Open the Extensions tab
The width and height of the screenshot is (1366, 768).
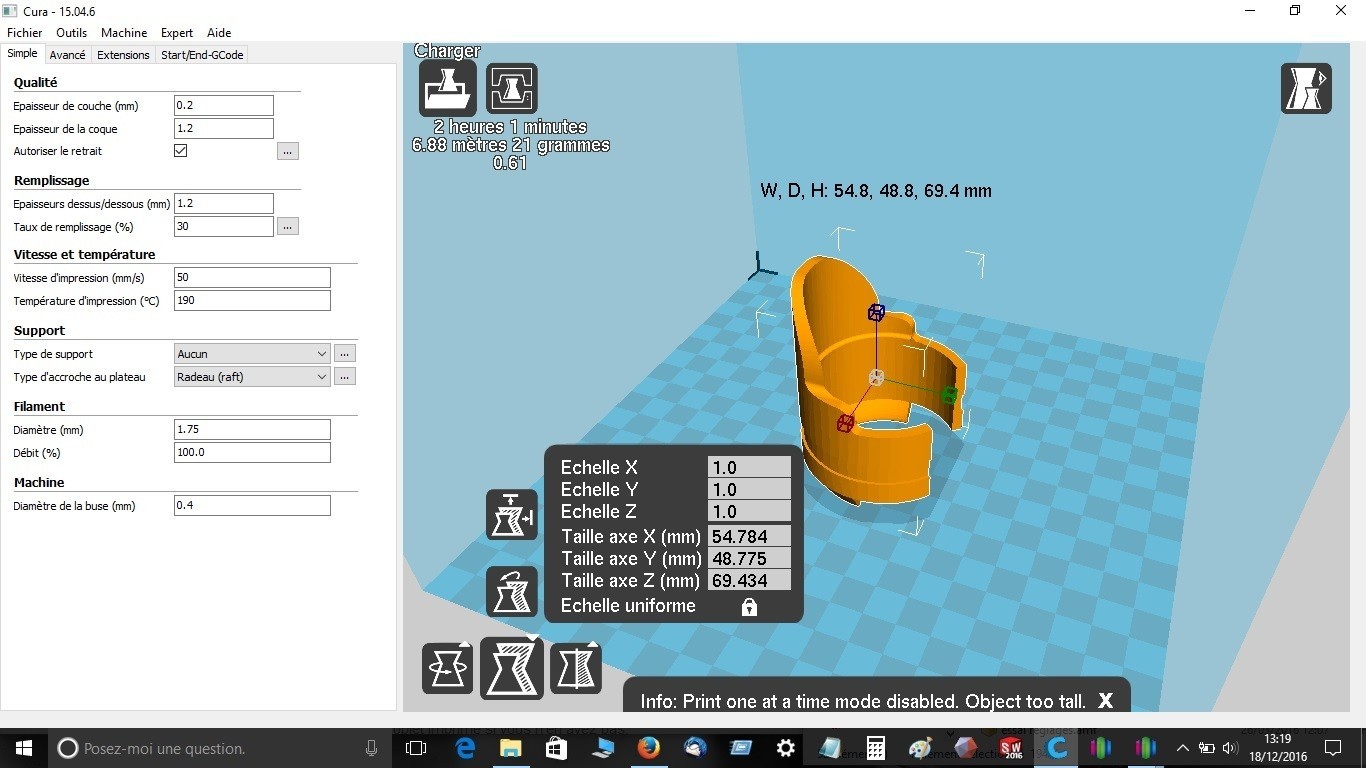pos(123,55)
